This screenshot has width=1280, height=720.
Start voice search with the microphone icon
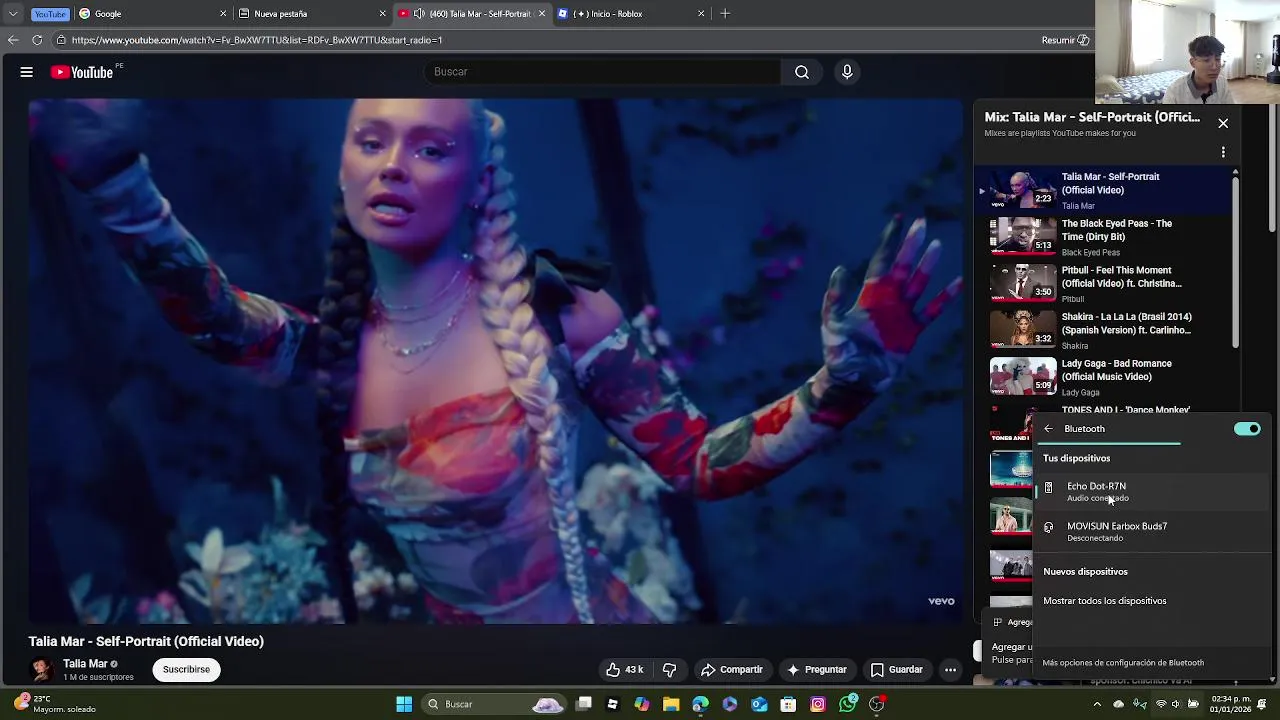tap(847, 72)
